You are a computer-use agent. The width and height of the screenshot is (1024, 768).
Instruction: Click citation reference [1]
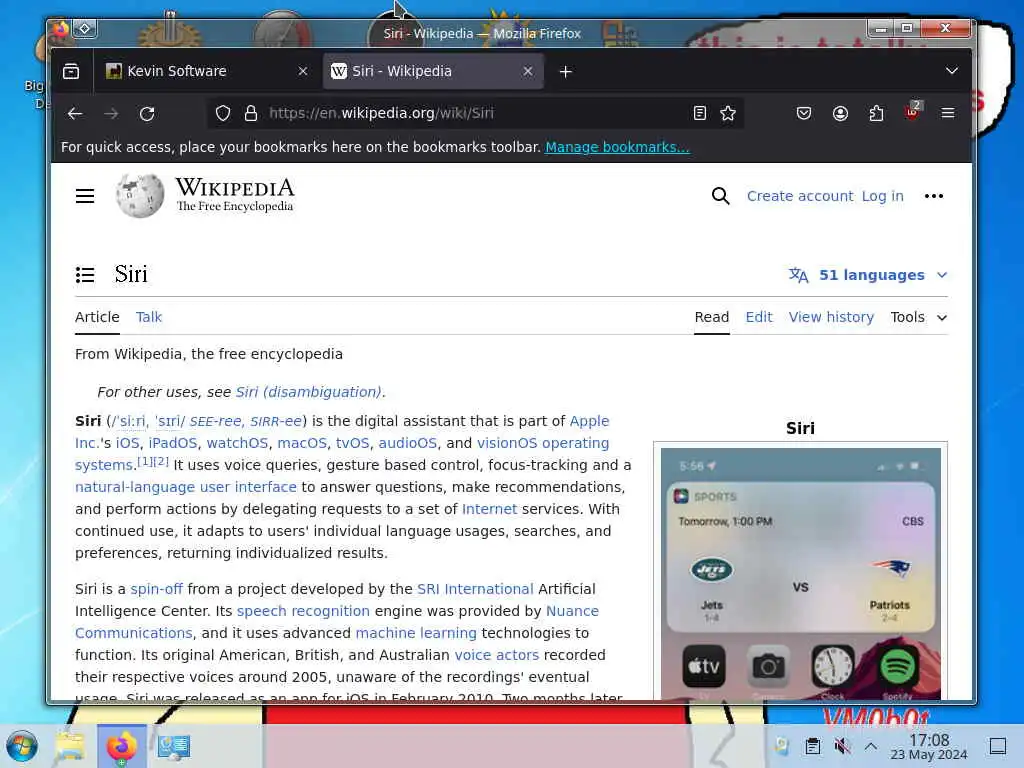[x=144, y=462]
